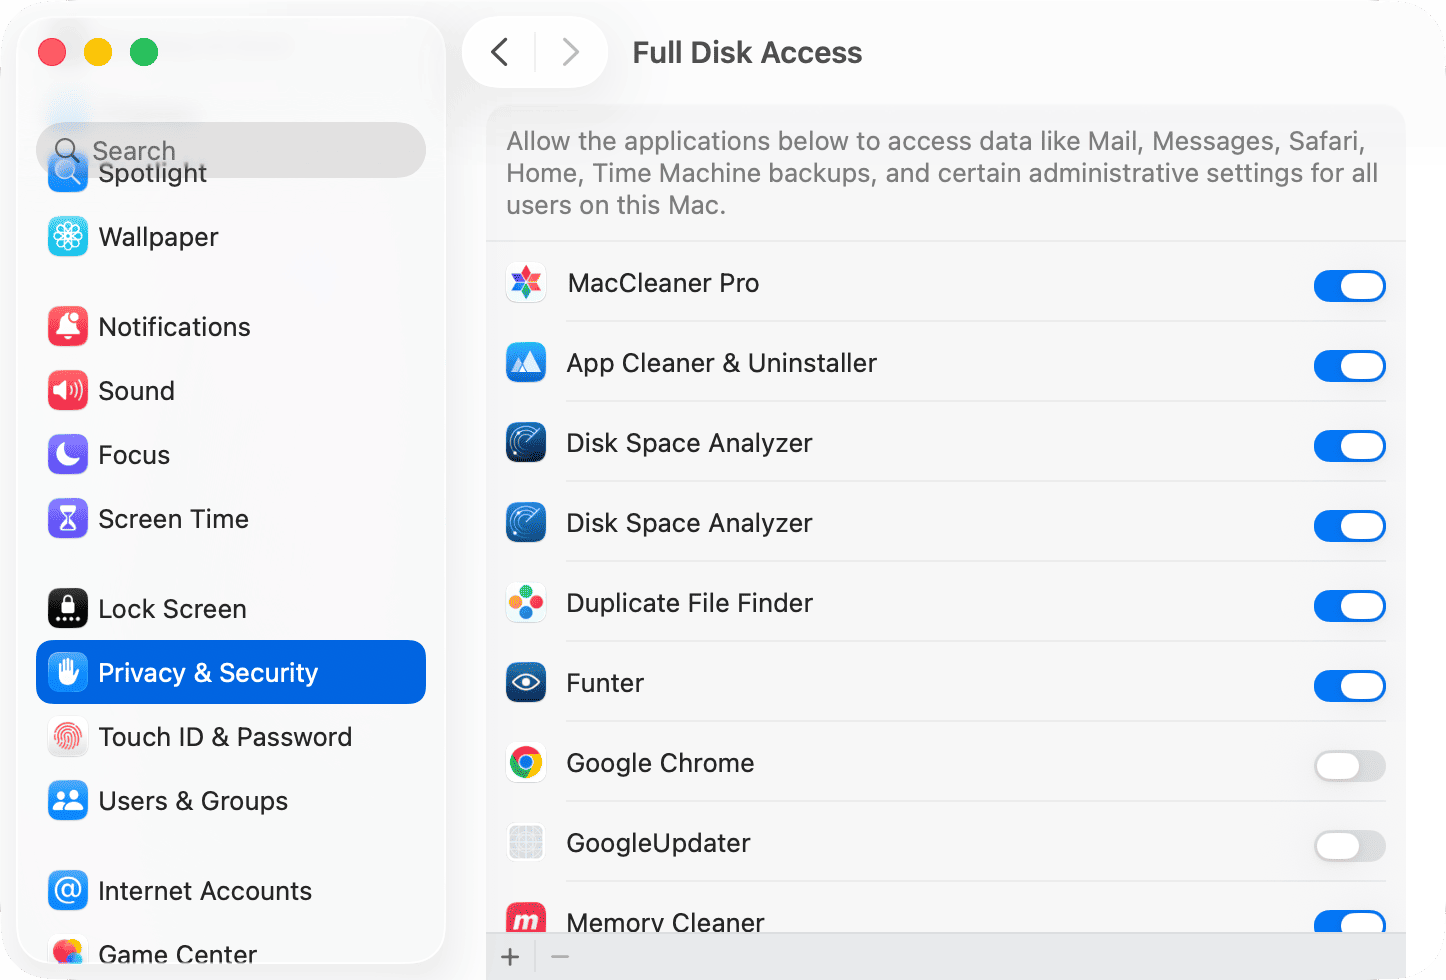Click the Google Chrome icon
Screen dimensions: 1446x980
pyautogui.click(x=526, y=763)
